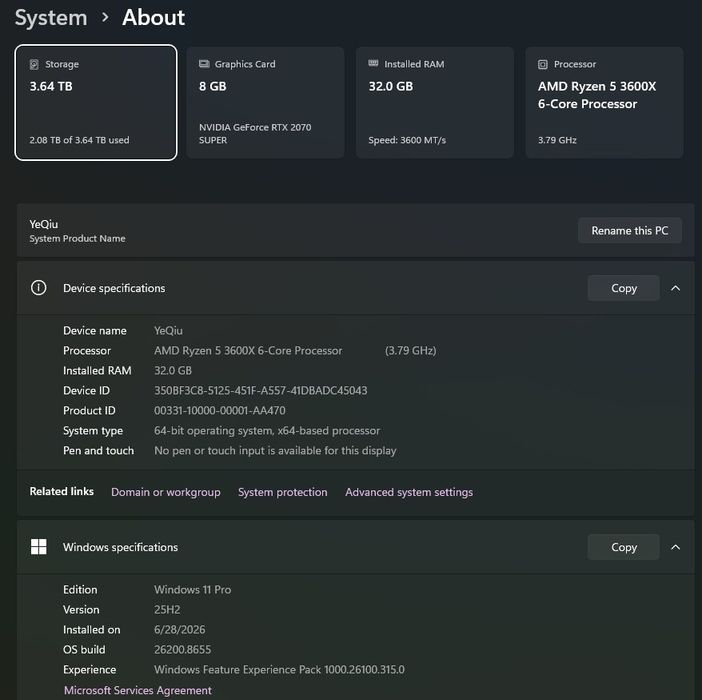Click the About breadcrumb title
Viewport: 702px width, 700px height.
coord(154,18)
